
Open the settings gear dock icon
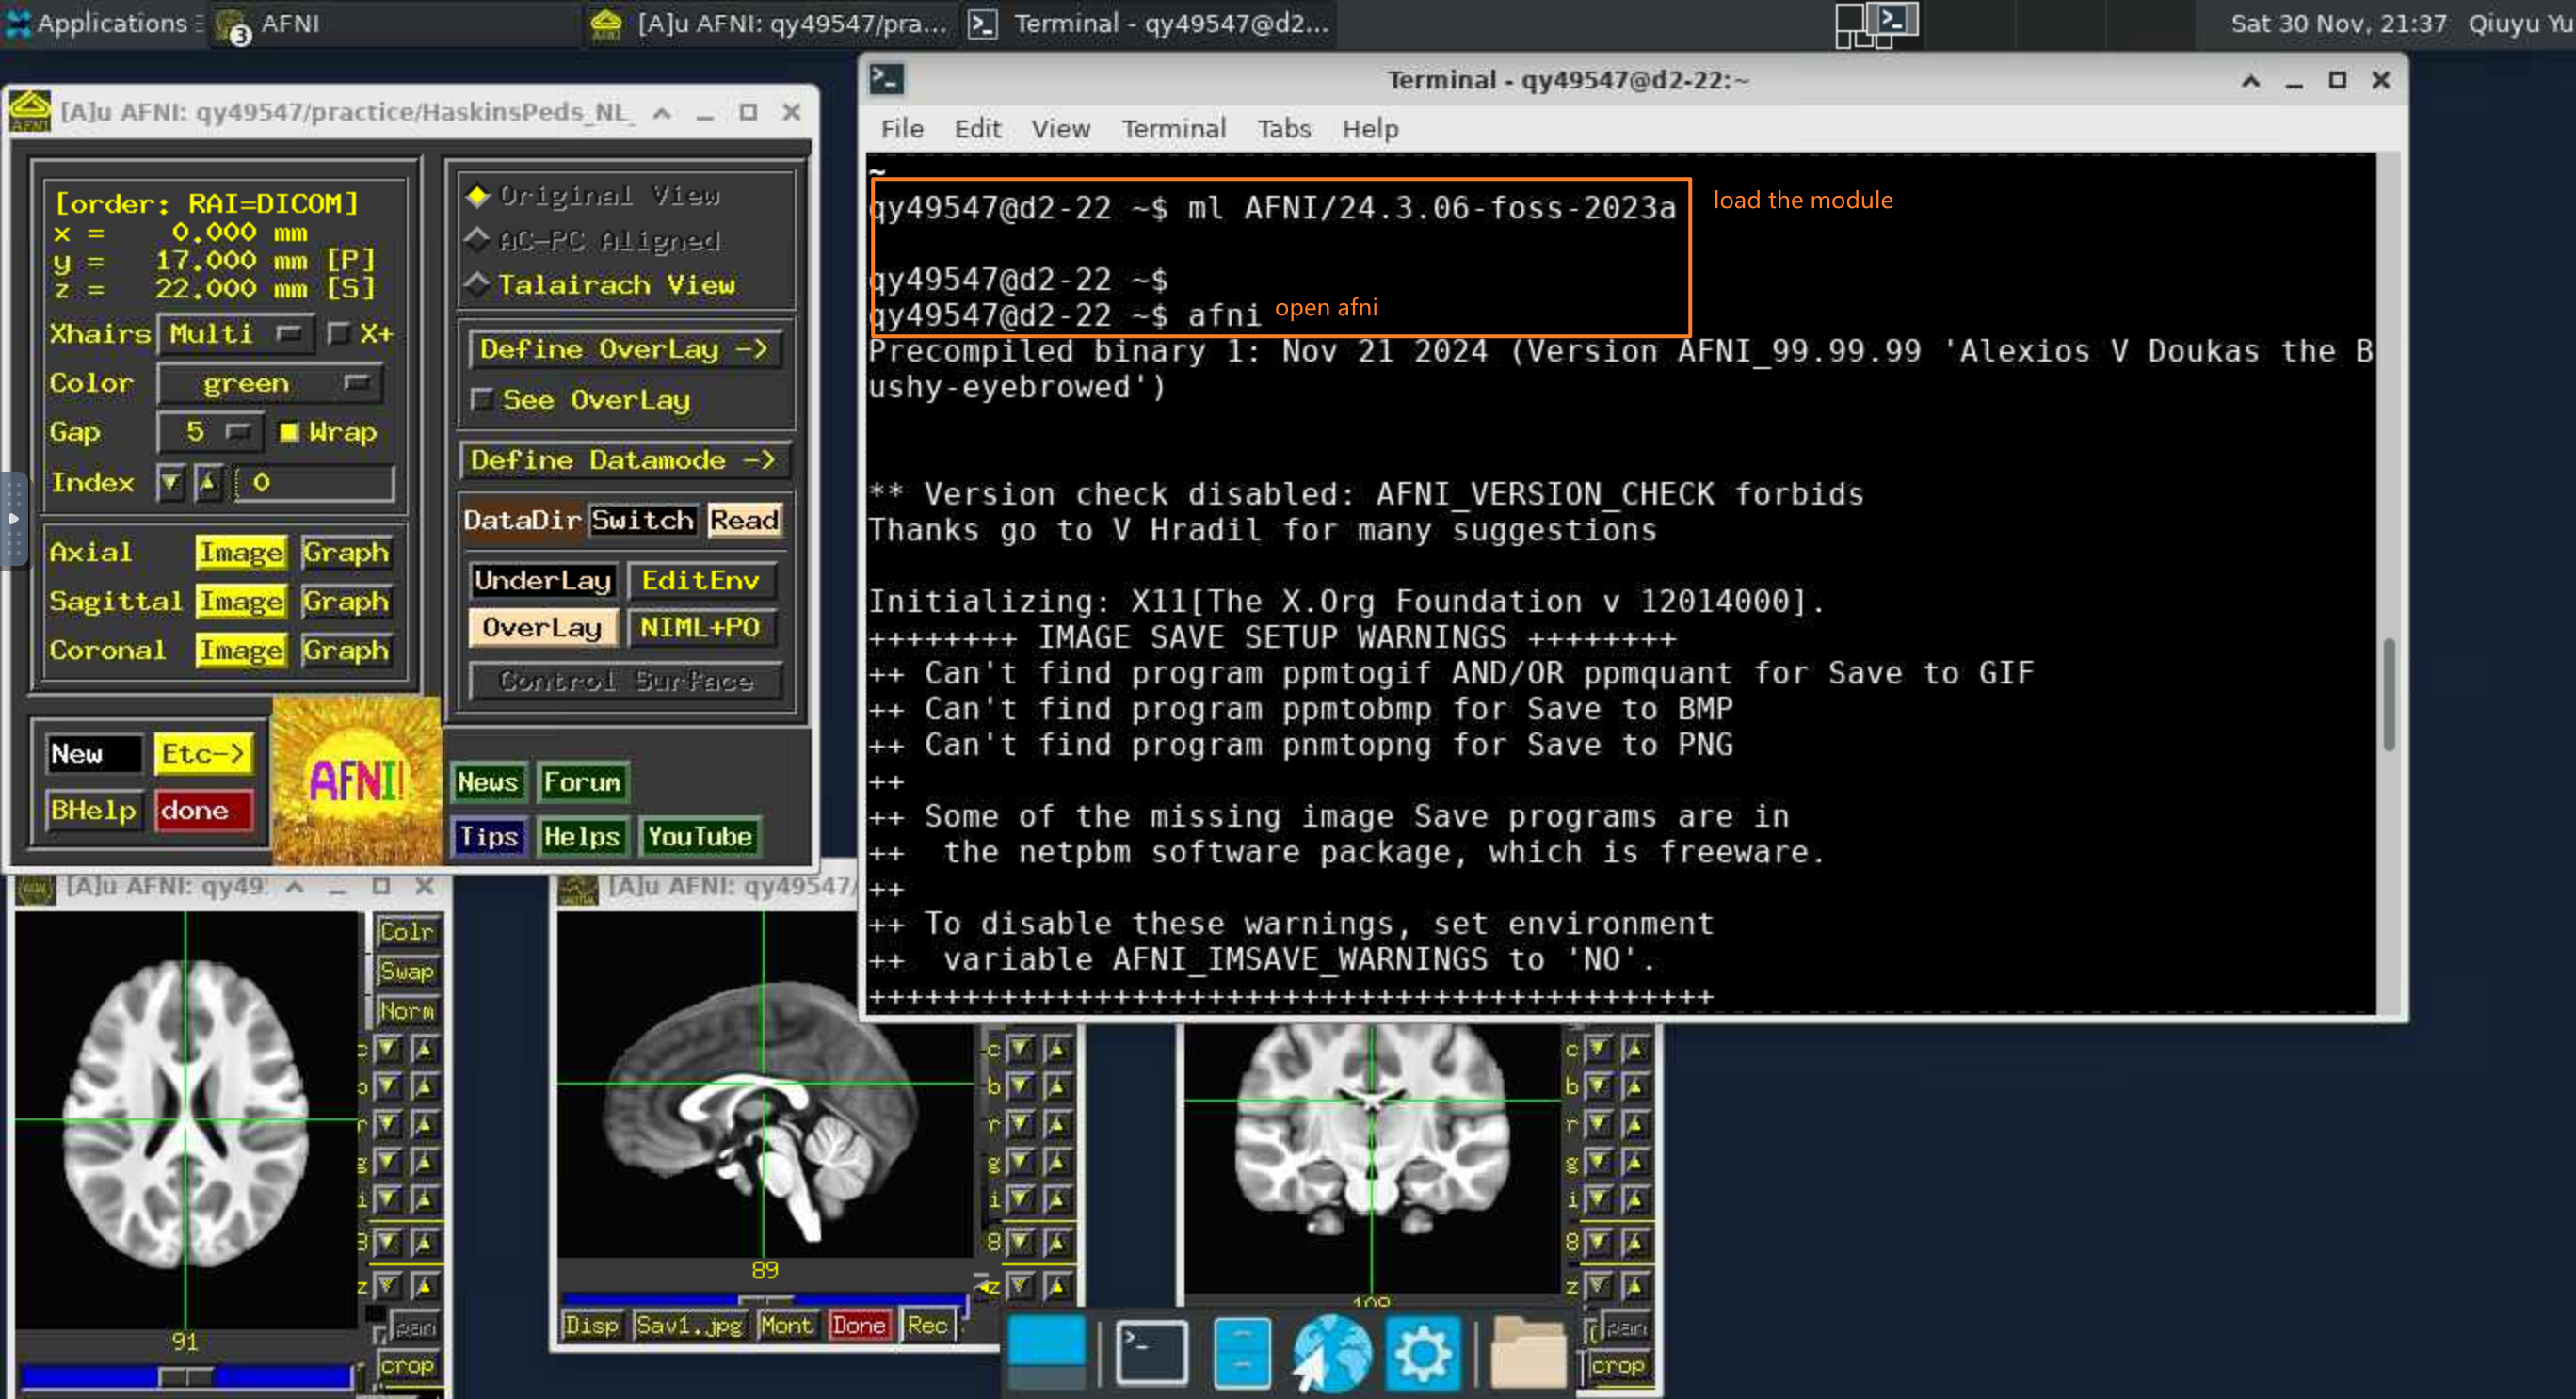click(x=1422, y=1354)
